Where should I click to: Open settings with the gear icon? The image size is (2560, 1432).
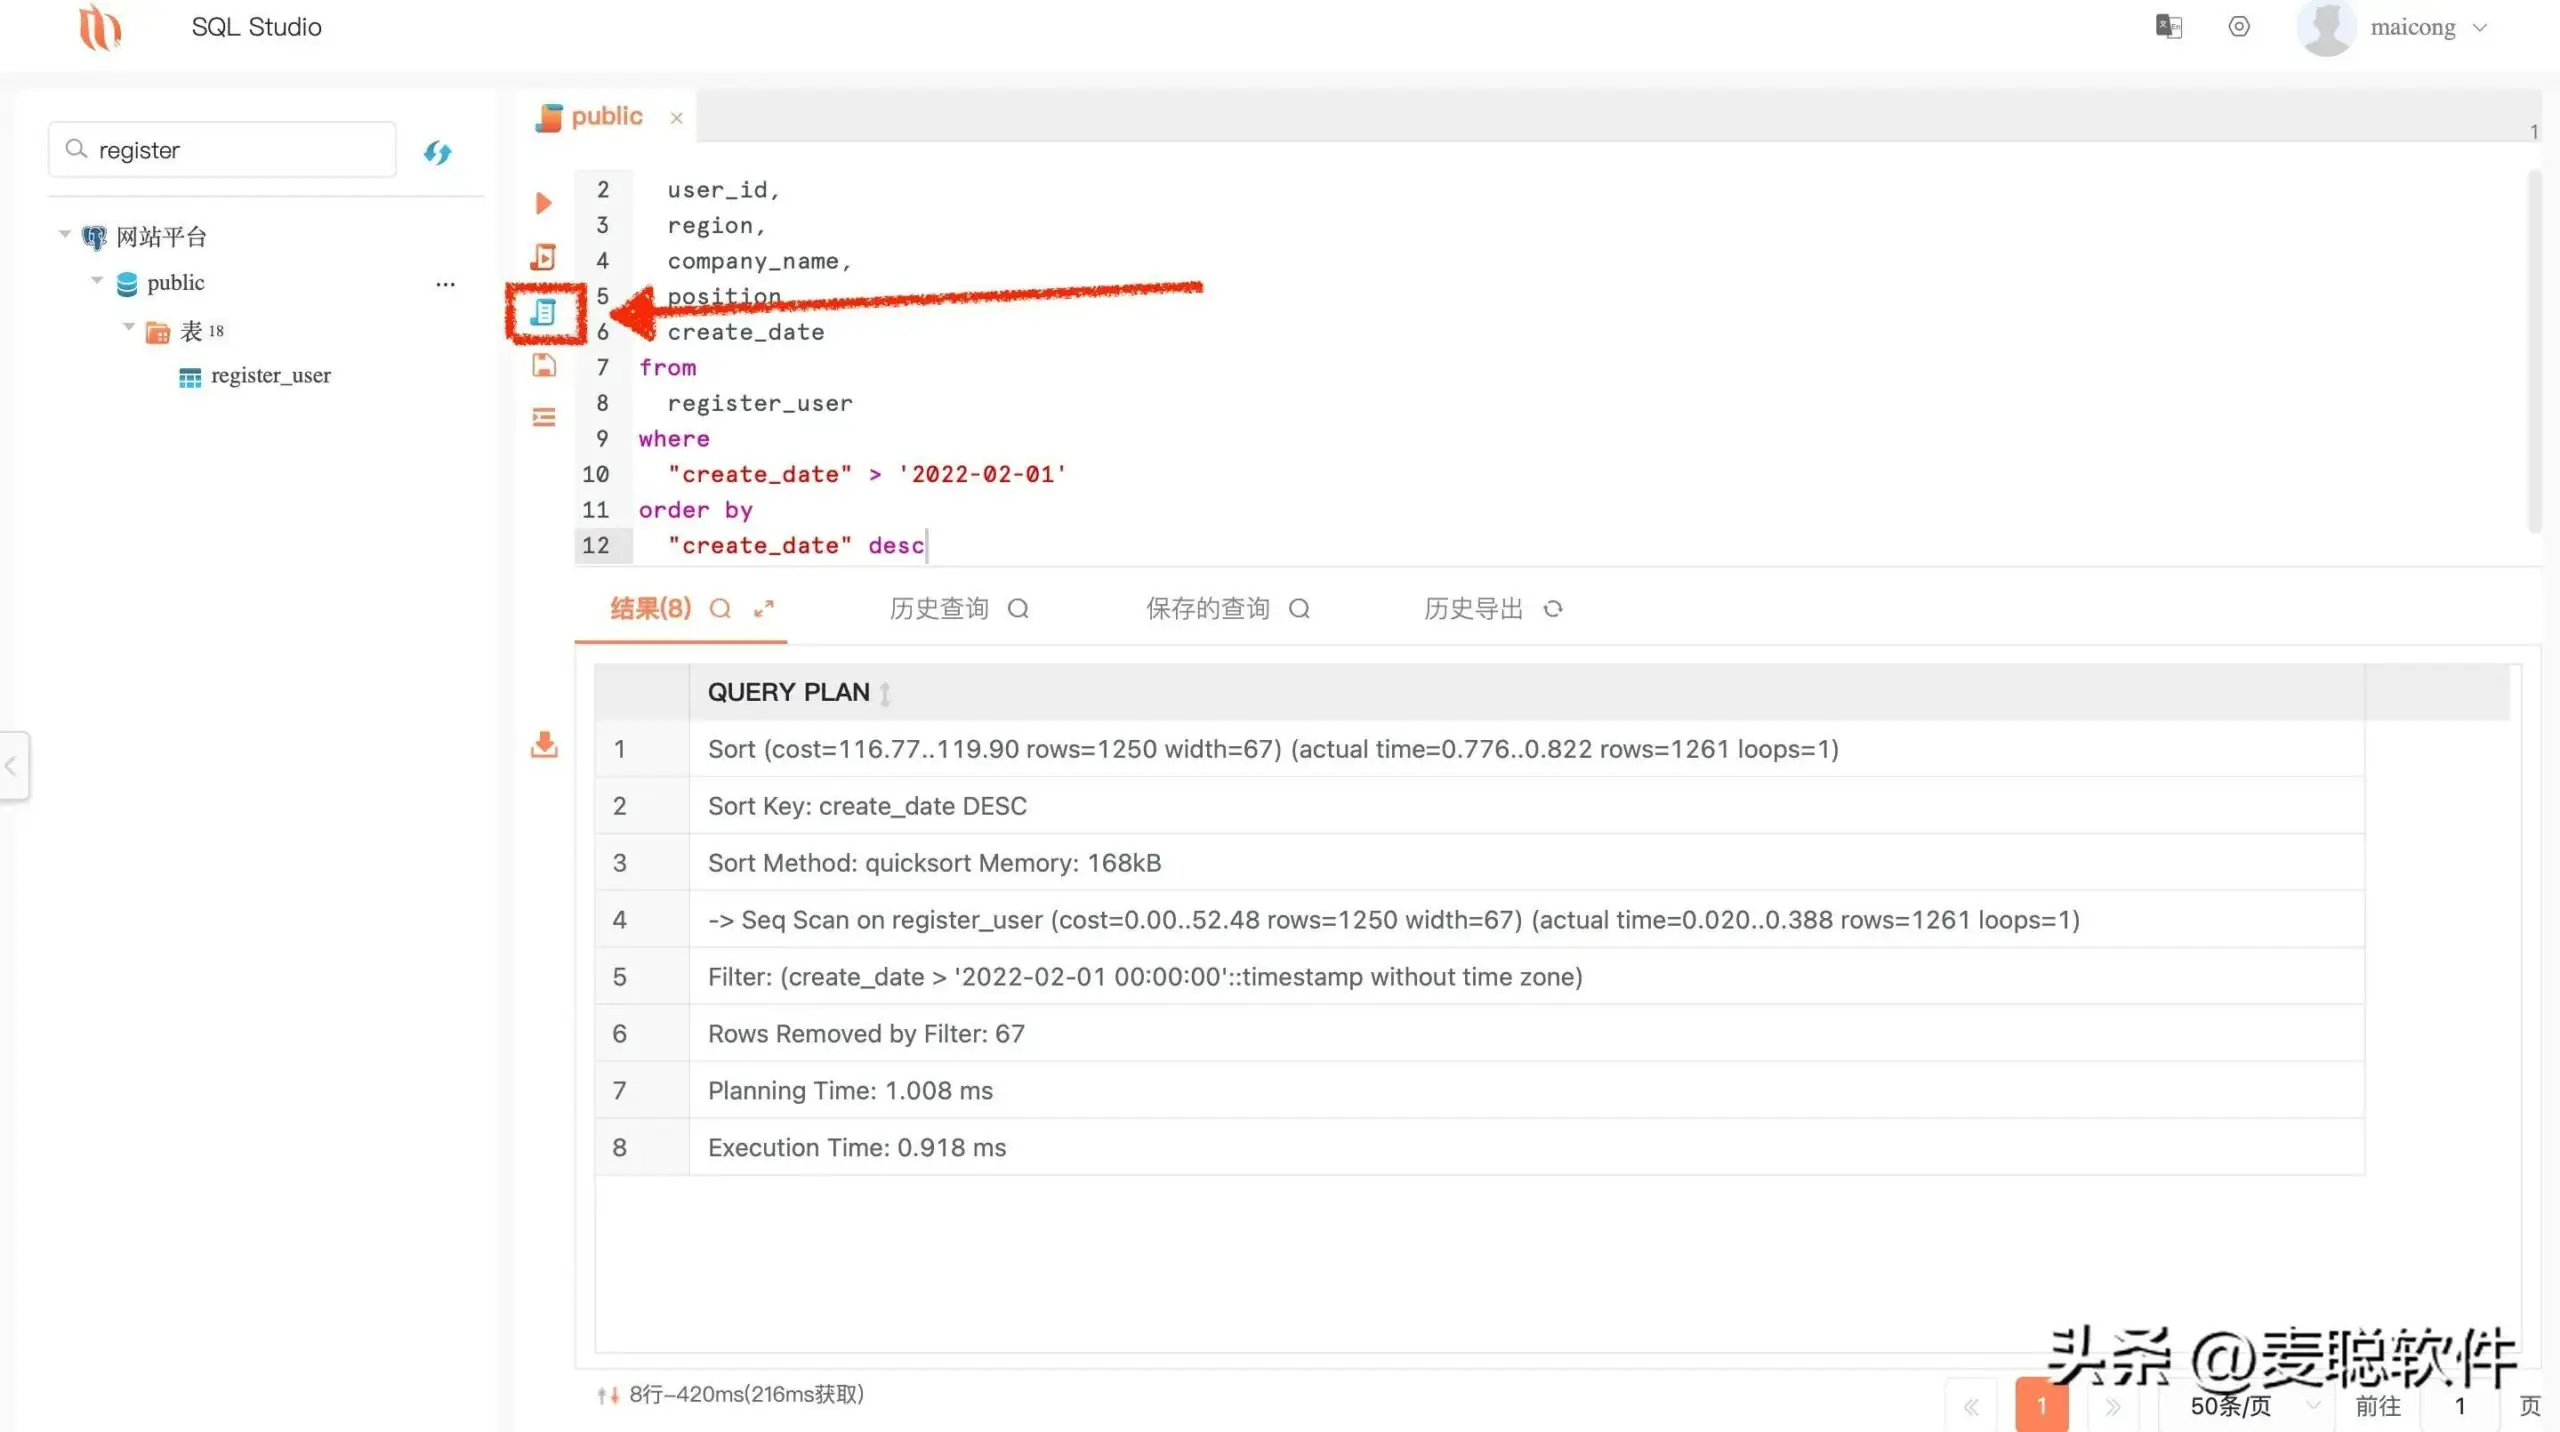(2239, 27)
